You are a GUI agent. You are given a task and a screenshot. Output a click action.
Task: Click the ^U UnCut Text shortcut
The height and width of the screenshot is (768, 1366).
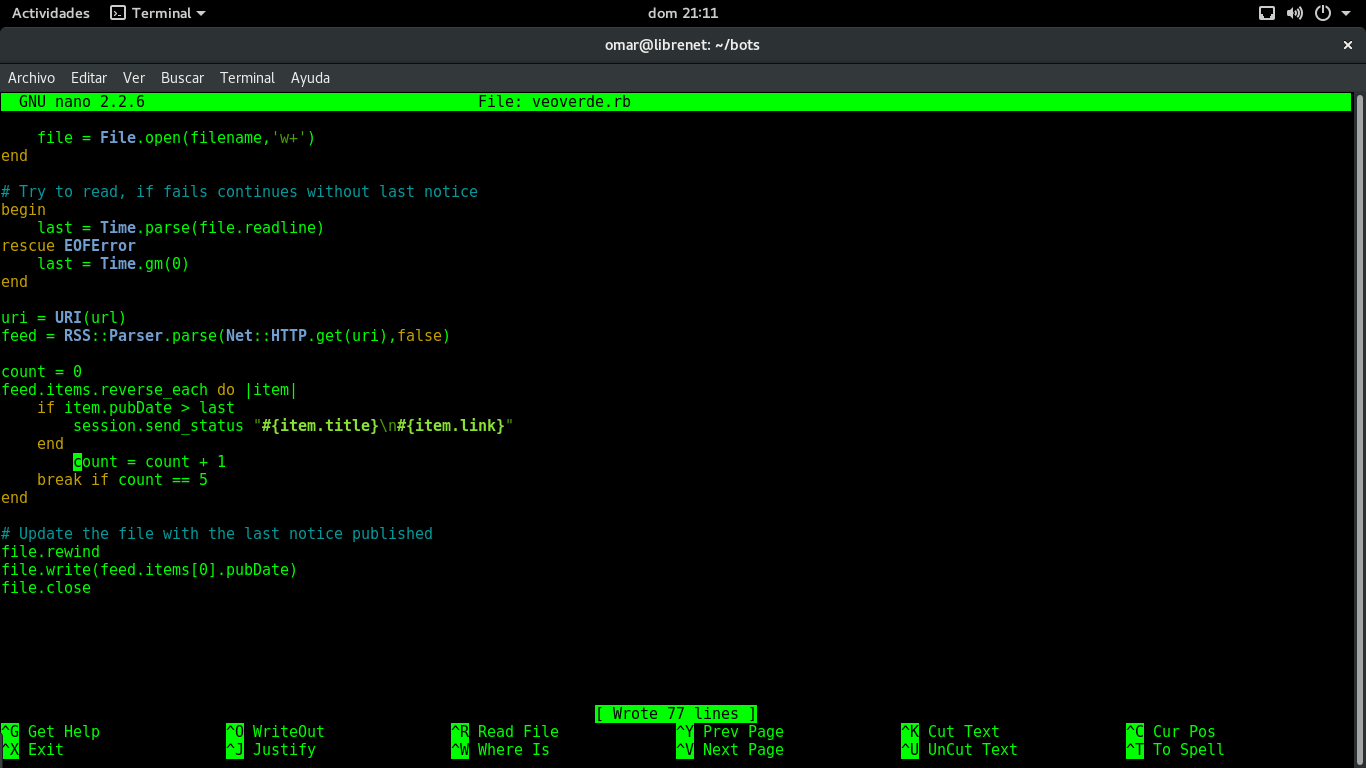[x=960, y=750]
